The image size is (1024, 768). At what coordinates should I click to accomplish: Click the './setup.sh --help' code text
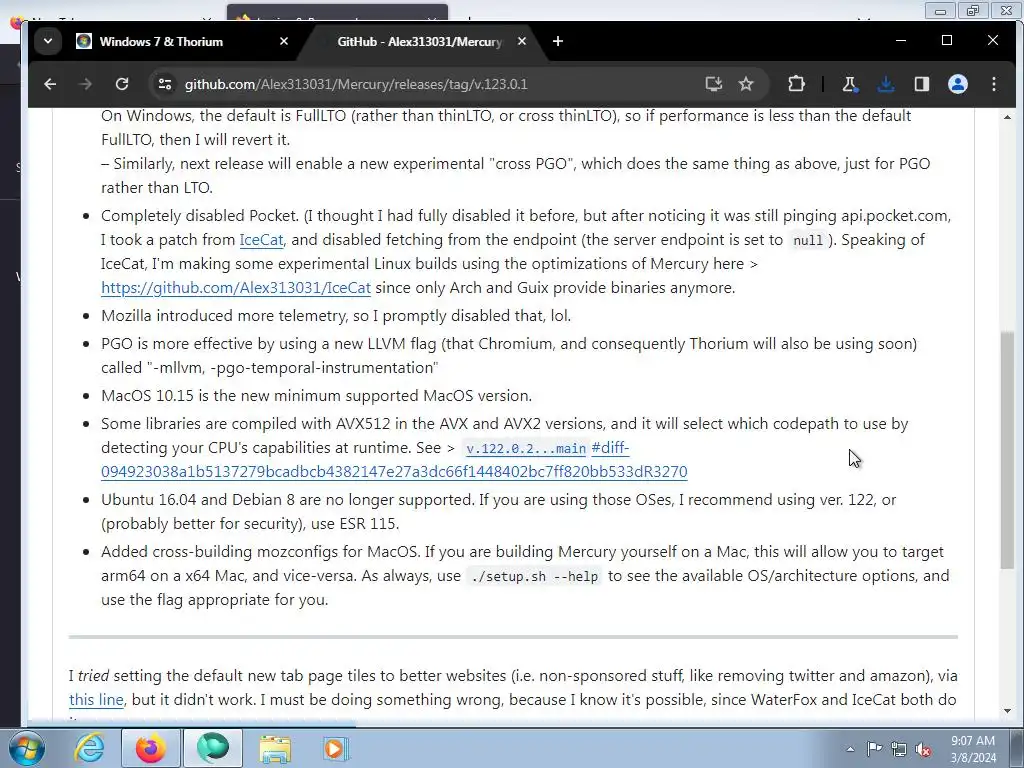pyautogui.click(x=534, y=576)
